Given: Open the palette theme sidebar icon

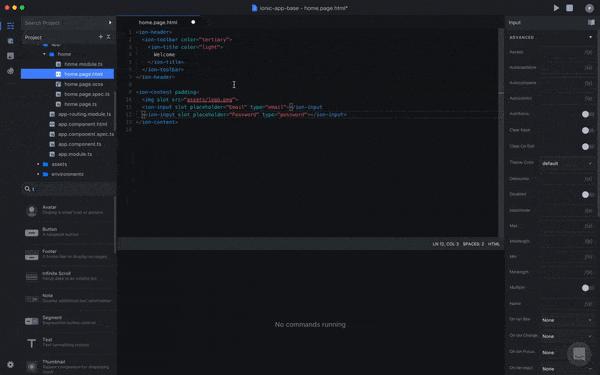Looking at the screenshot, I should click(10, 71).
